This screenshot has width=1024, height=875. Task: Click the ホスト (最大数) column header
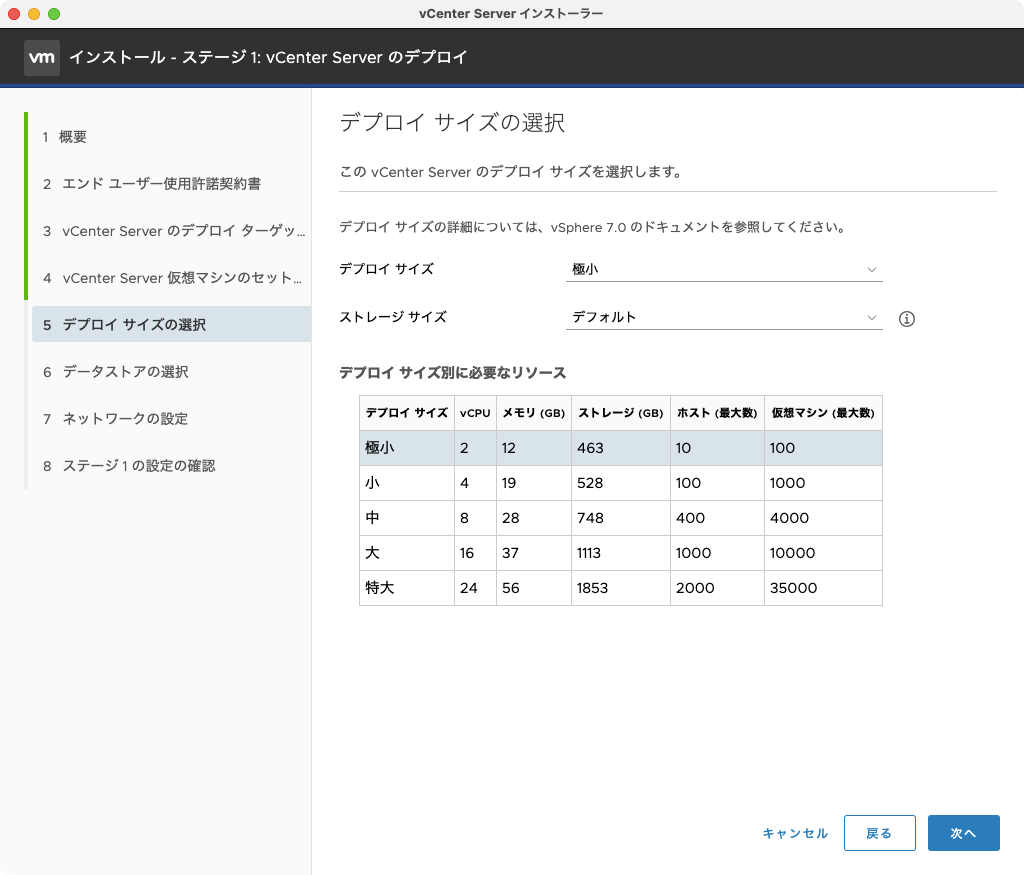[x=717, y=413]
